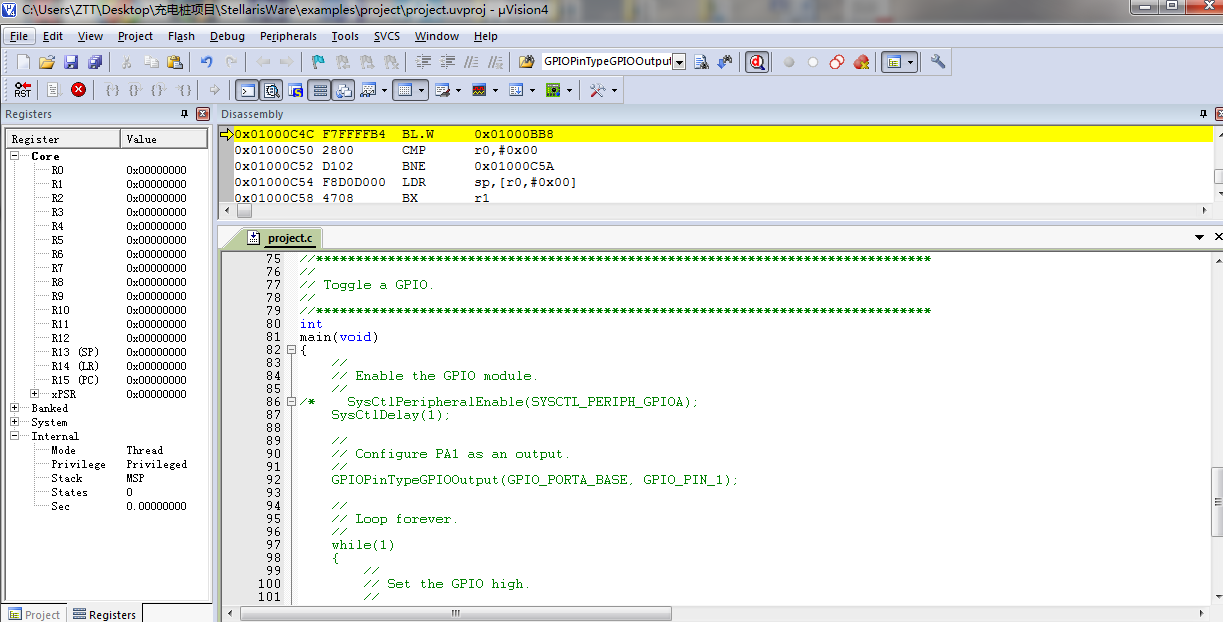Indent the selected lines icon
1223x622 pixels.
coord(423,62)
